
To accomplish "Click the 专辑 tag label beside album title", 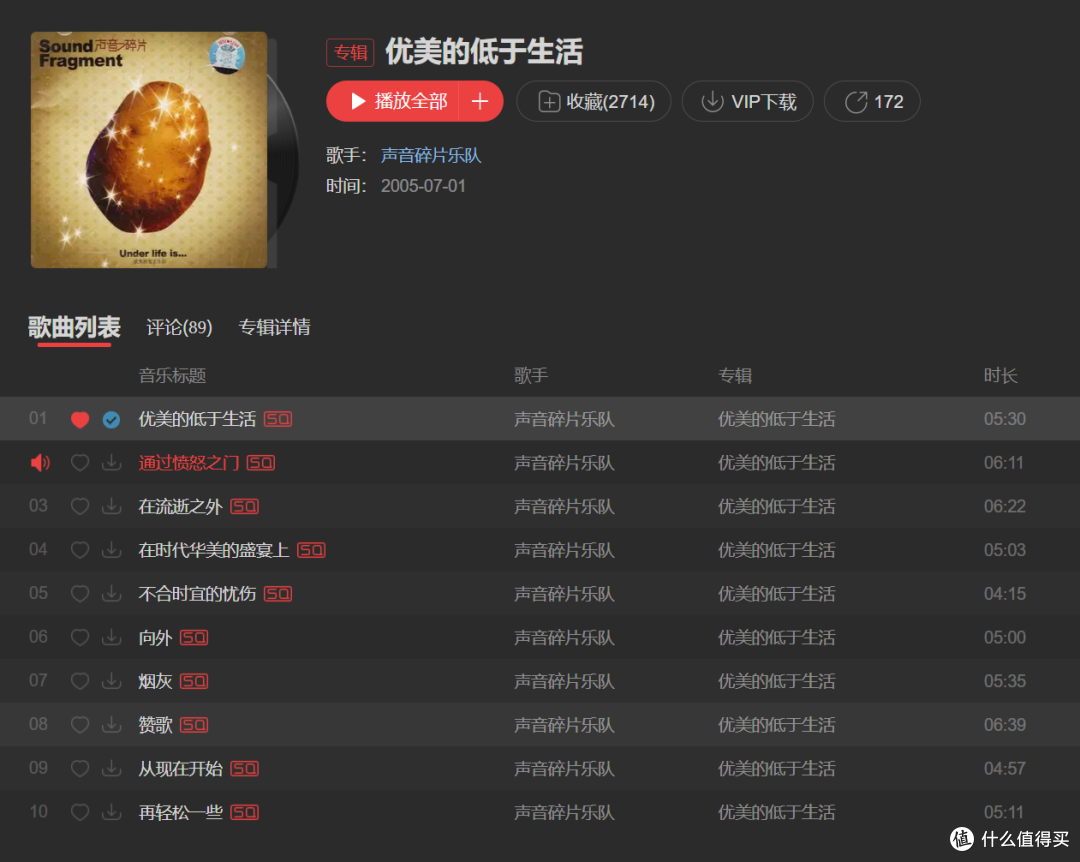I will click(x=350, y=52).
